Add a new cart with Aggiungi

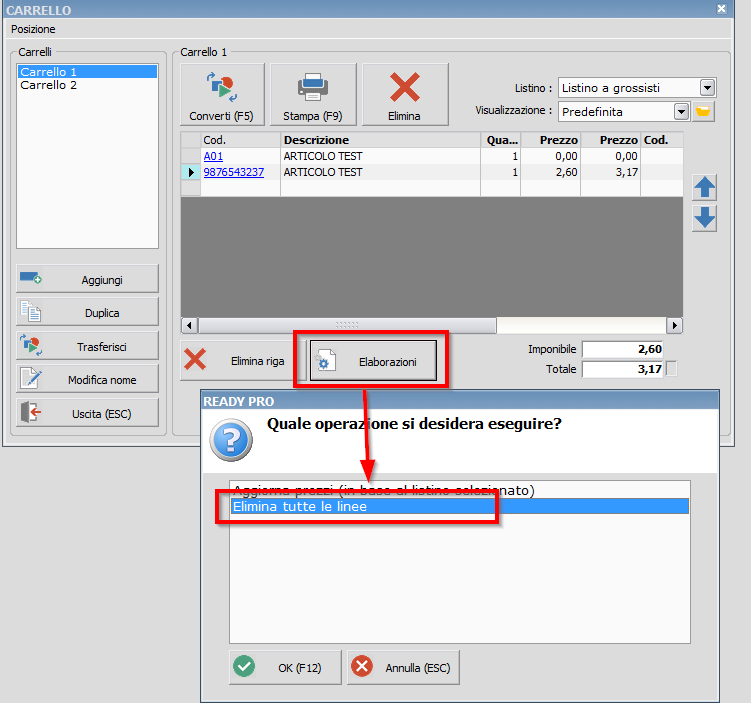(x=87, y=279)
